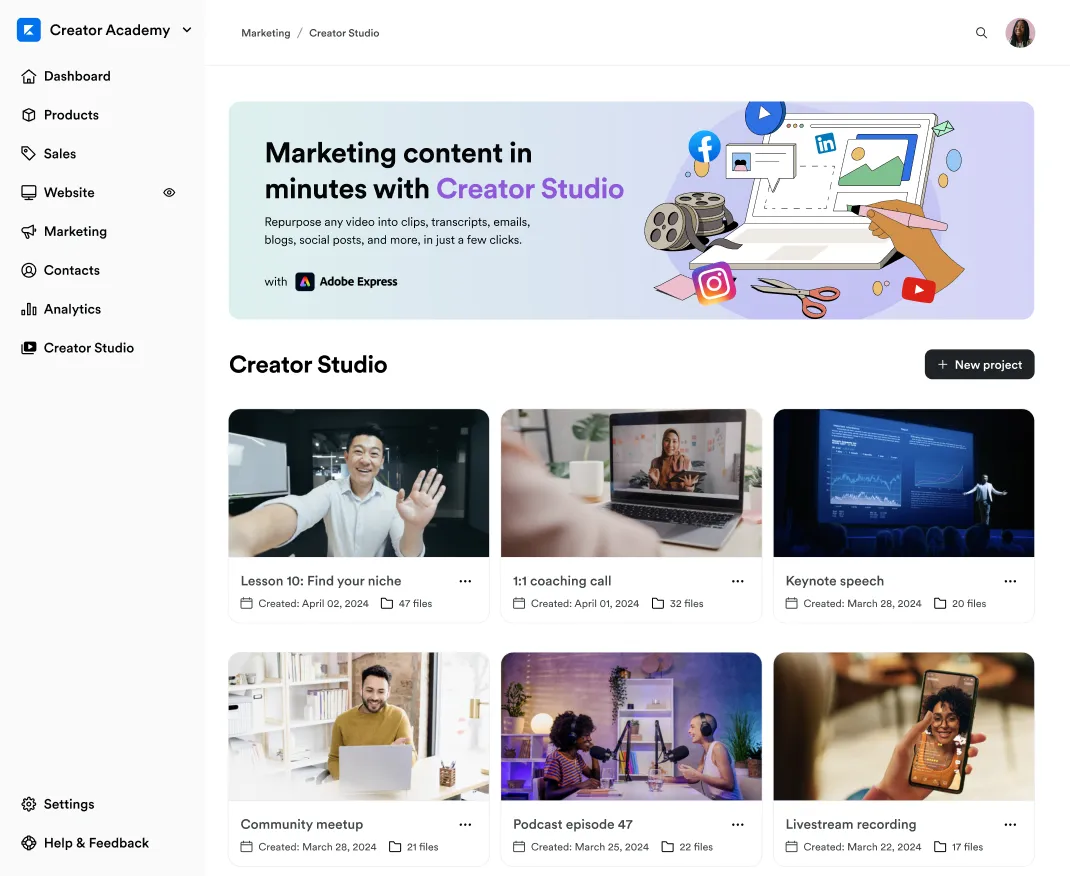Screen dimensions: 1070x876
Task: Open more options for Community meetup
Action: [465, 825]
